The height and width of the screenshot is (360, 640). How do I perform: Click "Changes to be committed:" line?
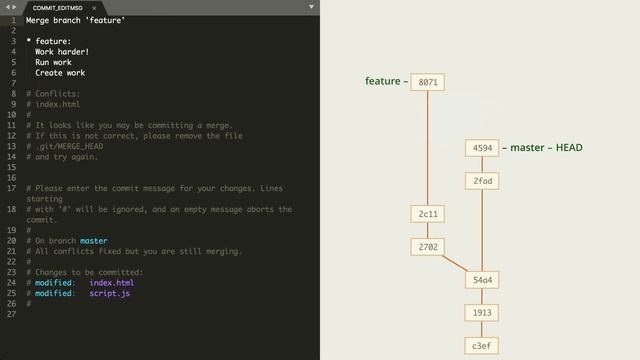tap(84, 272)
